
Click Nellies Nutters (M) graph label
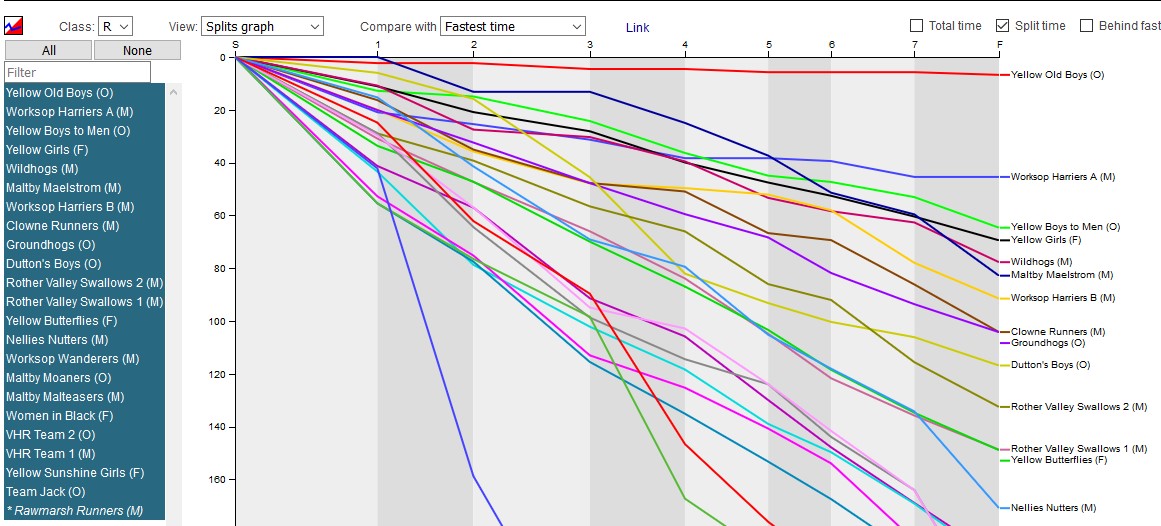[1053, 508]
